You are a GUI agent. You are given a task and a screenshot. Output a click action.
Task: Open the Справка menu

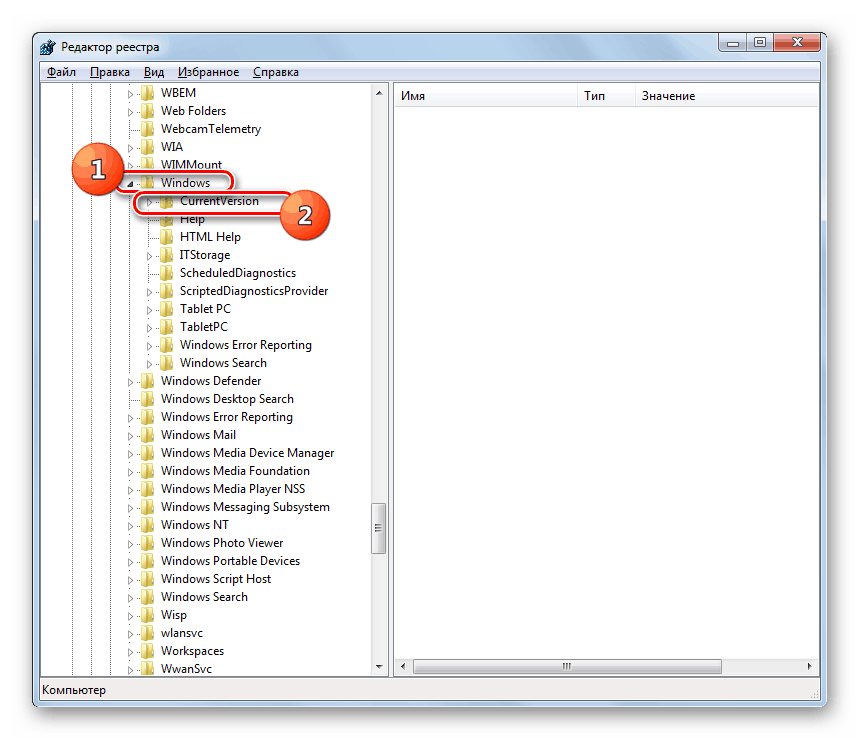275,72
